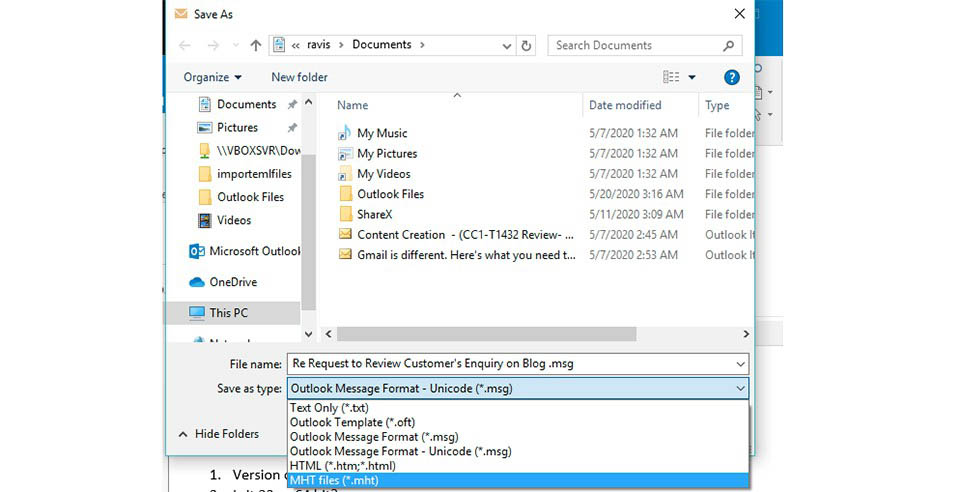Screen dimensions: 960x492
Task: Expand the breadcrumb overflow « chevron
Action: 296,45
